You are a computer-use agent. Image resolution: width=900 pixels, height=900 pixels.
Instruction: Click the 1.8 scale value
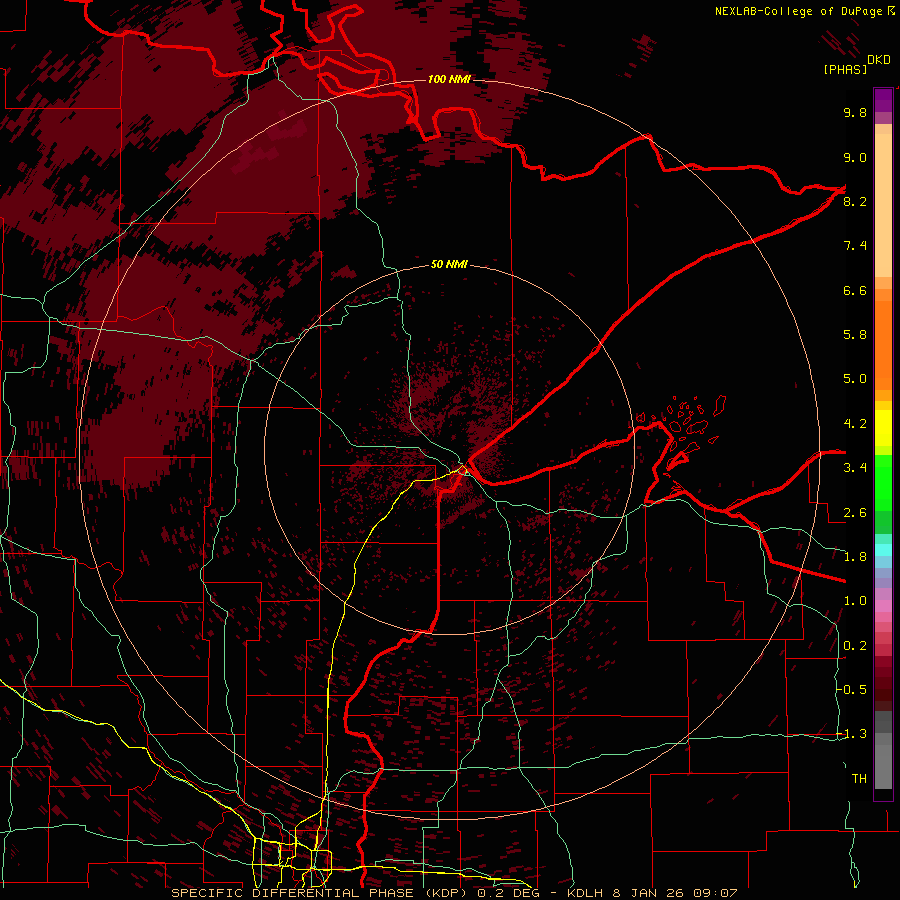[x=855, y=557]
